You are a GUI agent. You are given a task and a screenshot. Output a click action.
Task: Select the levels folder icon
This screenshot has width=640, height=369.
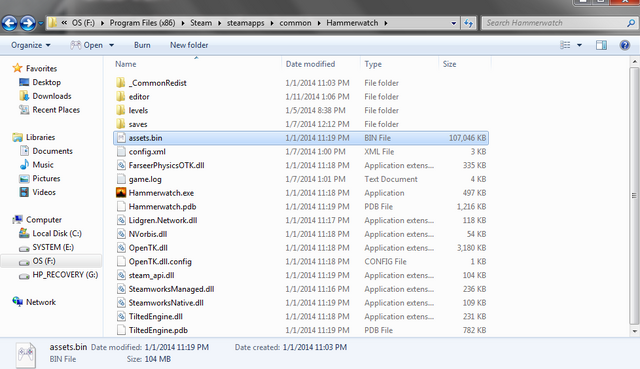(x=120, y=110)
